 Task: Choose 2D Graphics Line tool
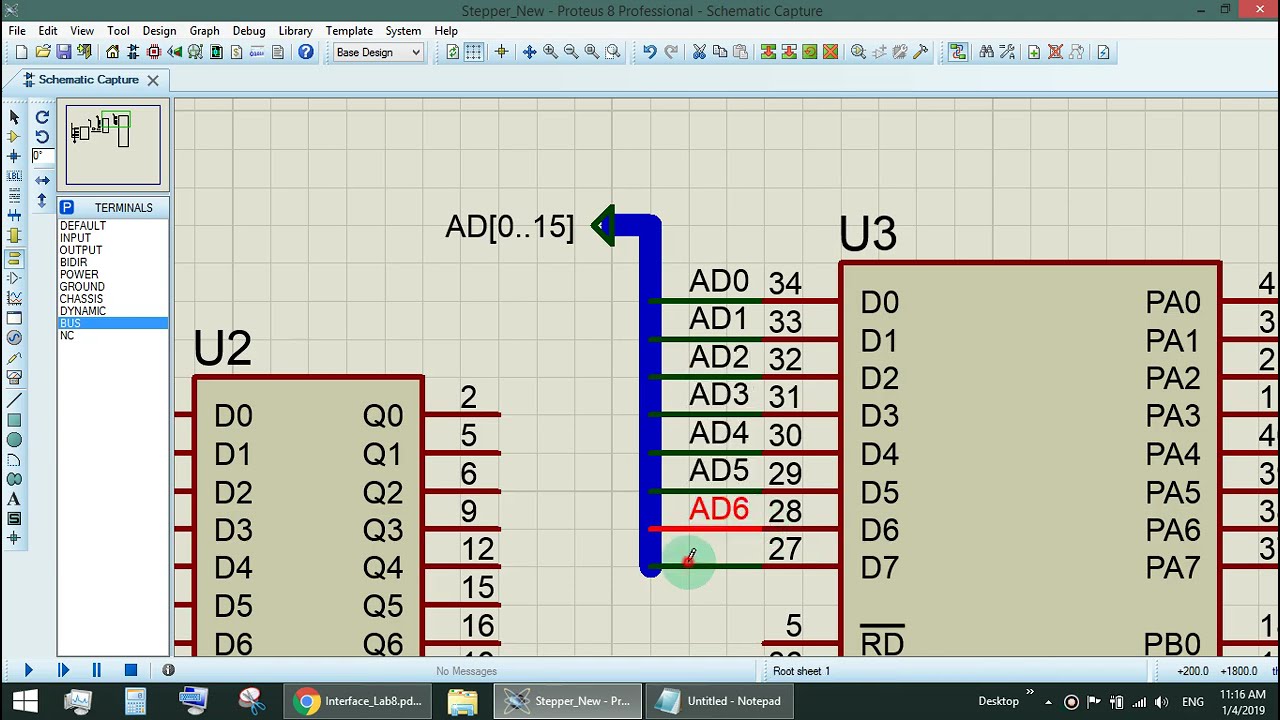coord(14,401)
